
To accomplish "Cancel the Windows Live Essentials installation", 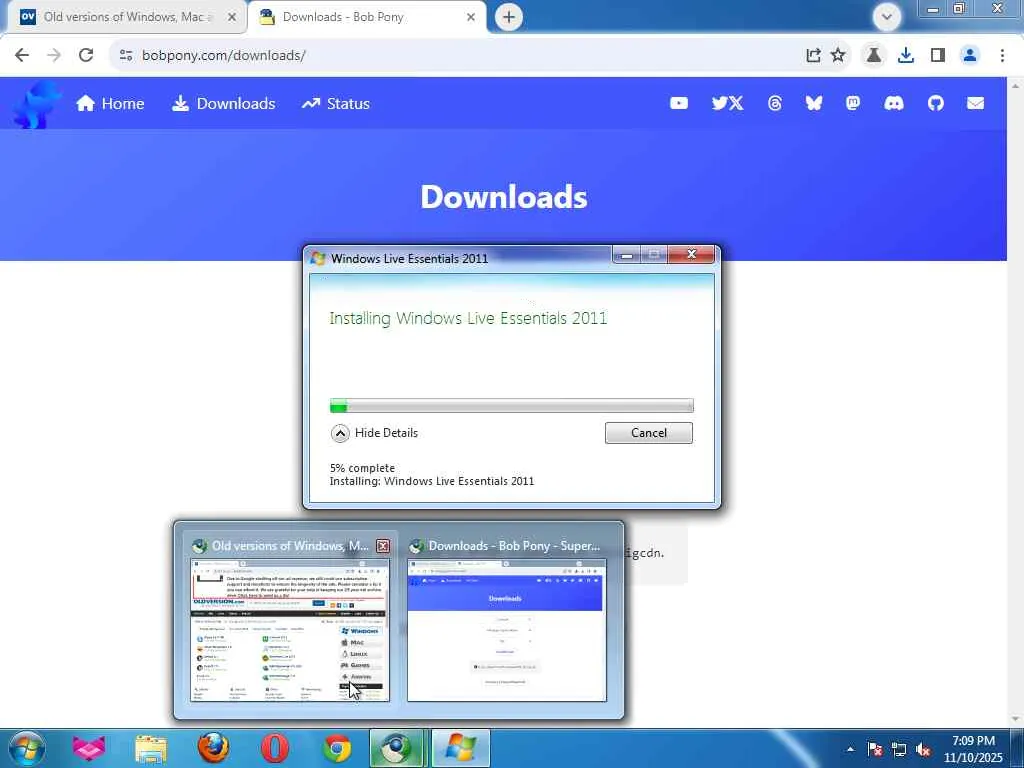I will [648, 433].
